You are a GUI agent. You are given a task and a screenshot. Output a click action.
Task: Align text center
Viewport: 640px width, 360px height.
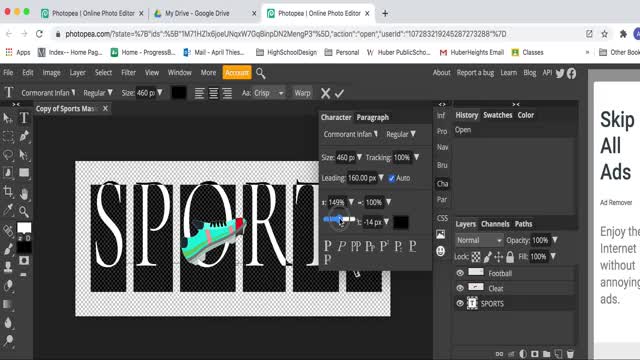(213, 93)
